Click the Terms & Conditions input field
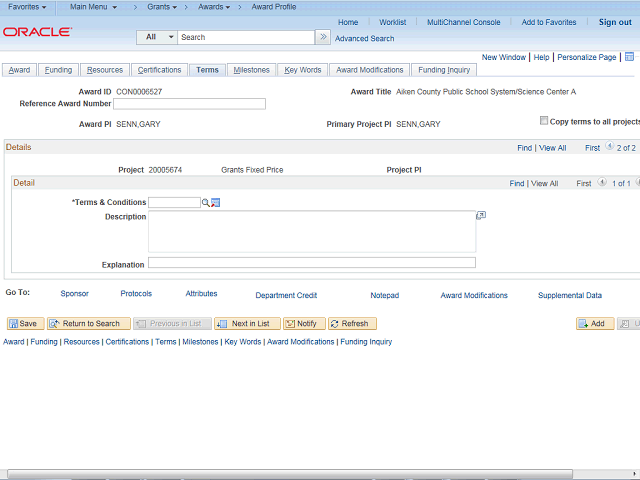 click(x=174, y=202)
